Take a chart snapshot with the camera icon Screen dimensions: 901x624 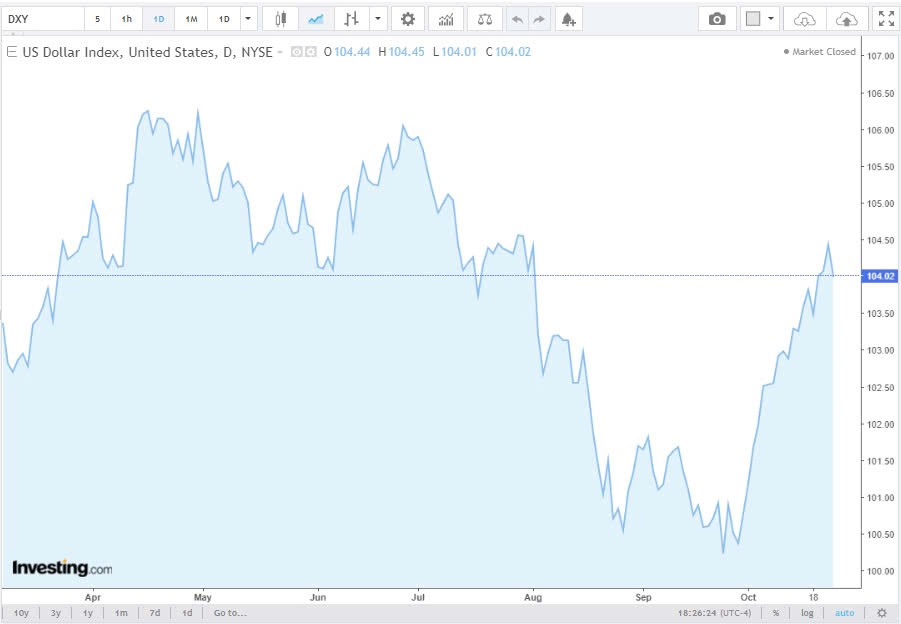coord(716,18)
